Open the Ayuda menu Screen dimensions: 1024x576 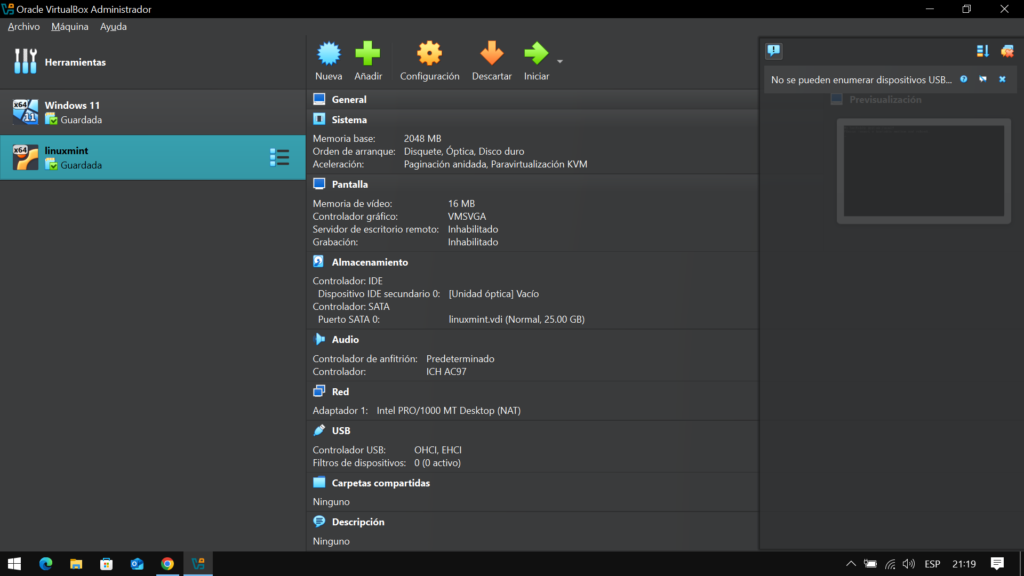coord(113,27)
